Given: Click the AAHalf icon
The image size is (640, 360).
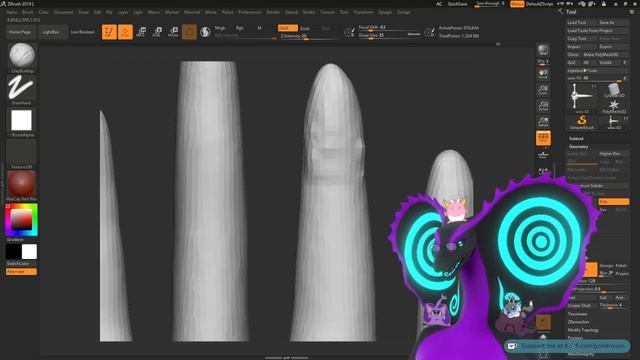Looking at the screenshot, I should [543, 122].
